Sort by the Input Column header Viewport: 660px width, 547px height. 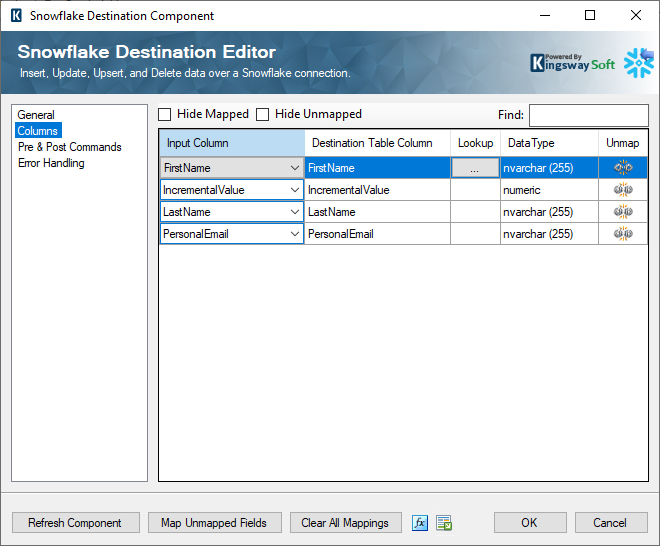[x=232, y=143]
